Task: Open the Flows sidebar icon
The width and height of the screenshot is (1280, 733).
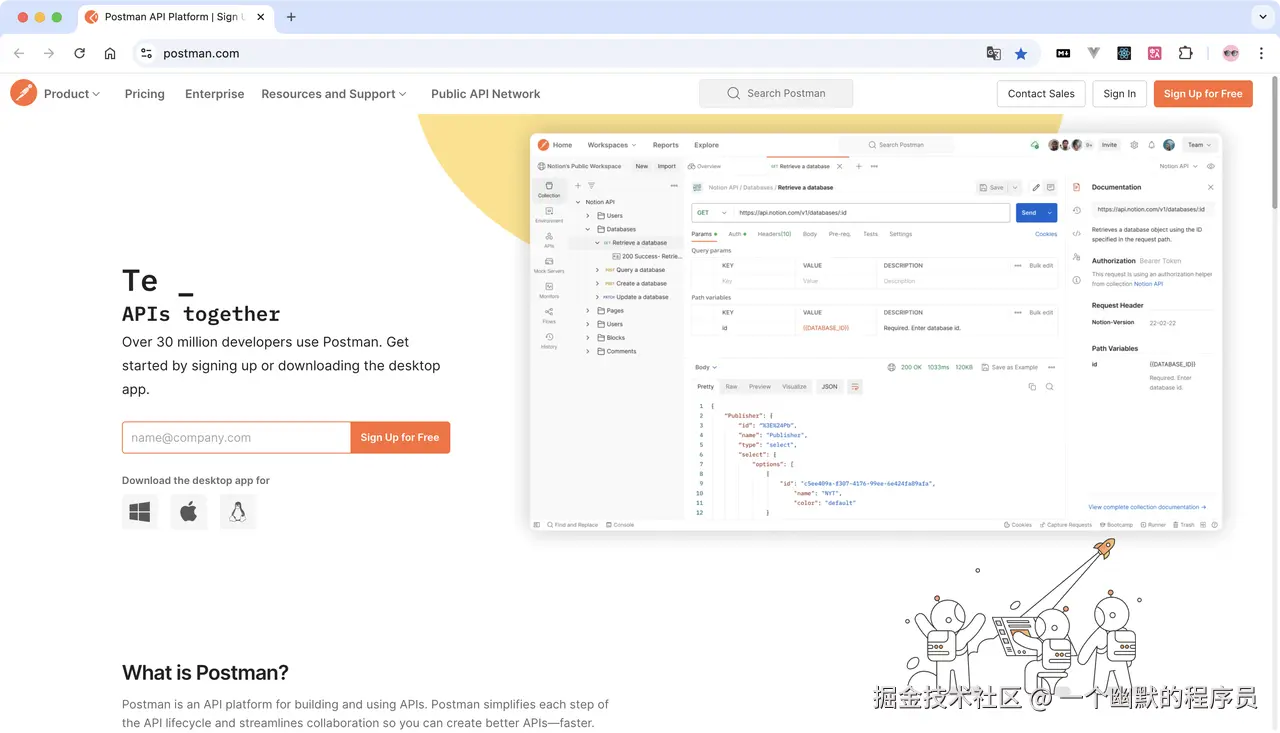Action: tap(549, 313)
